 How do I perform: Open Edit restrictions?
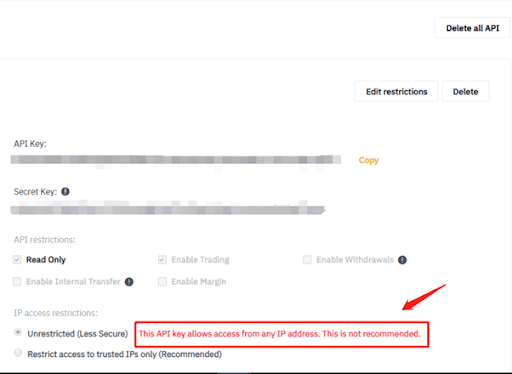coord(396,91)
